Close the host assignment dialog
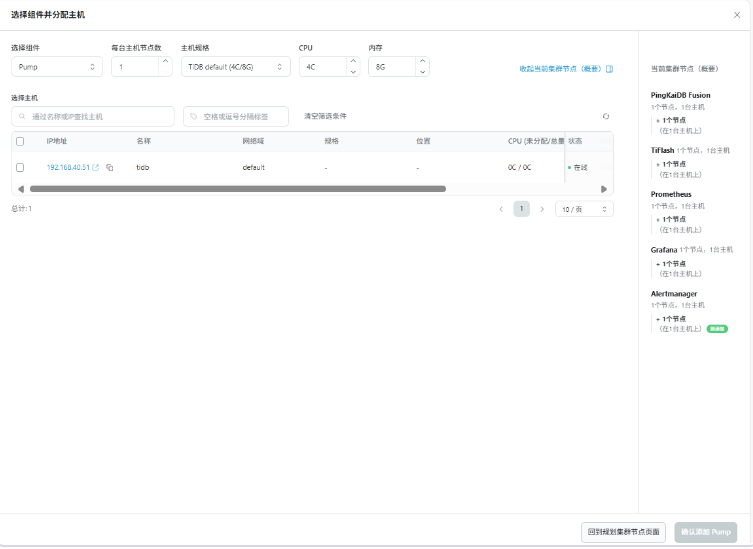The width and height of the screenshot is (753, 549). pos(737,15)
